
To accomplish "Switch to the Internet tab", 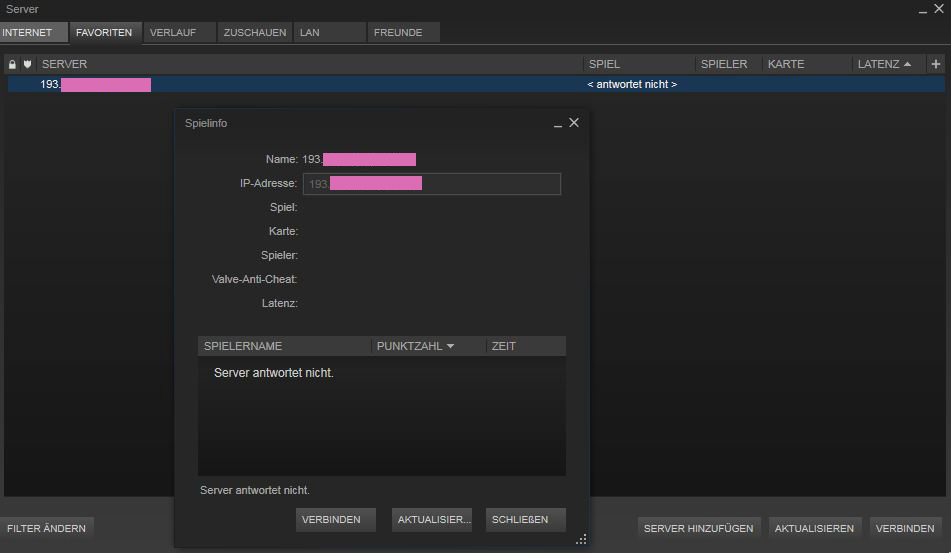I will 28,32.
